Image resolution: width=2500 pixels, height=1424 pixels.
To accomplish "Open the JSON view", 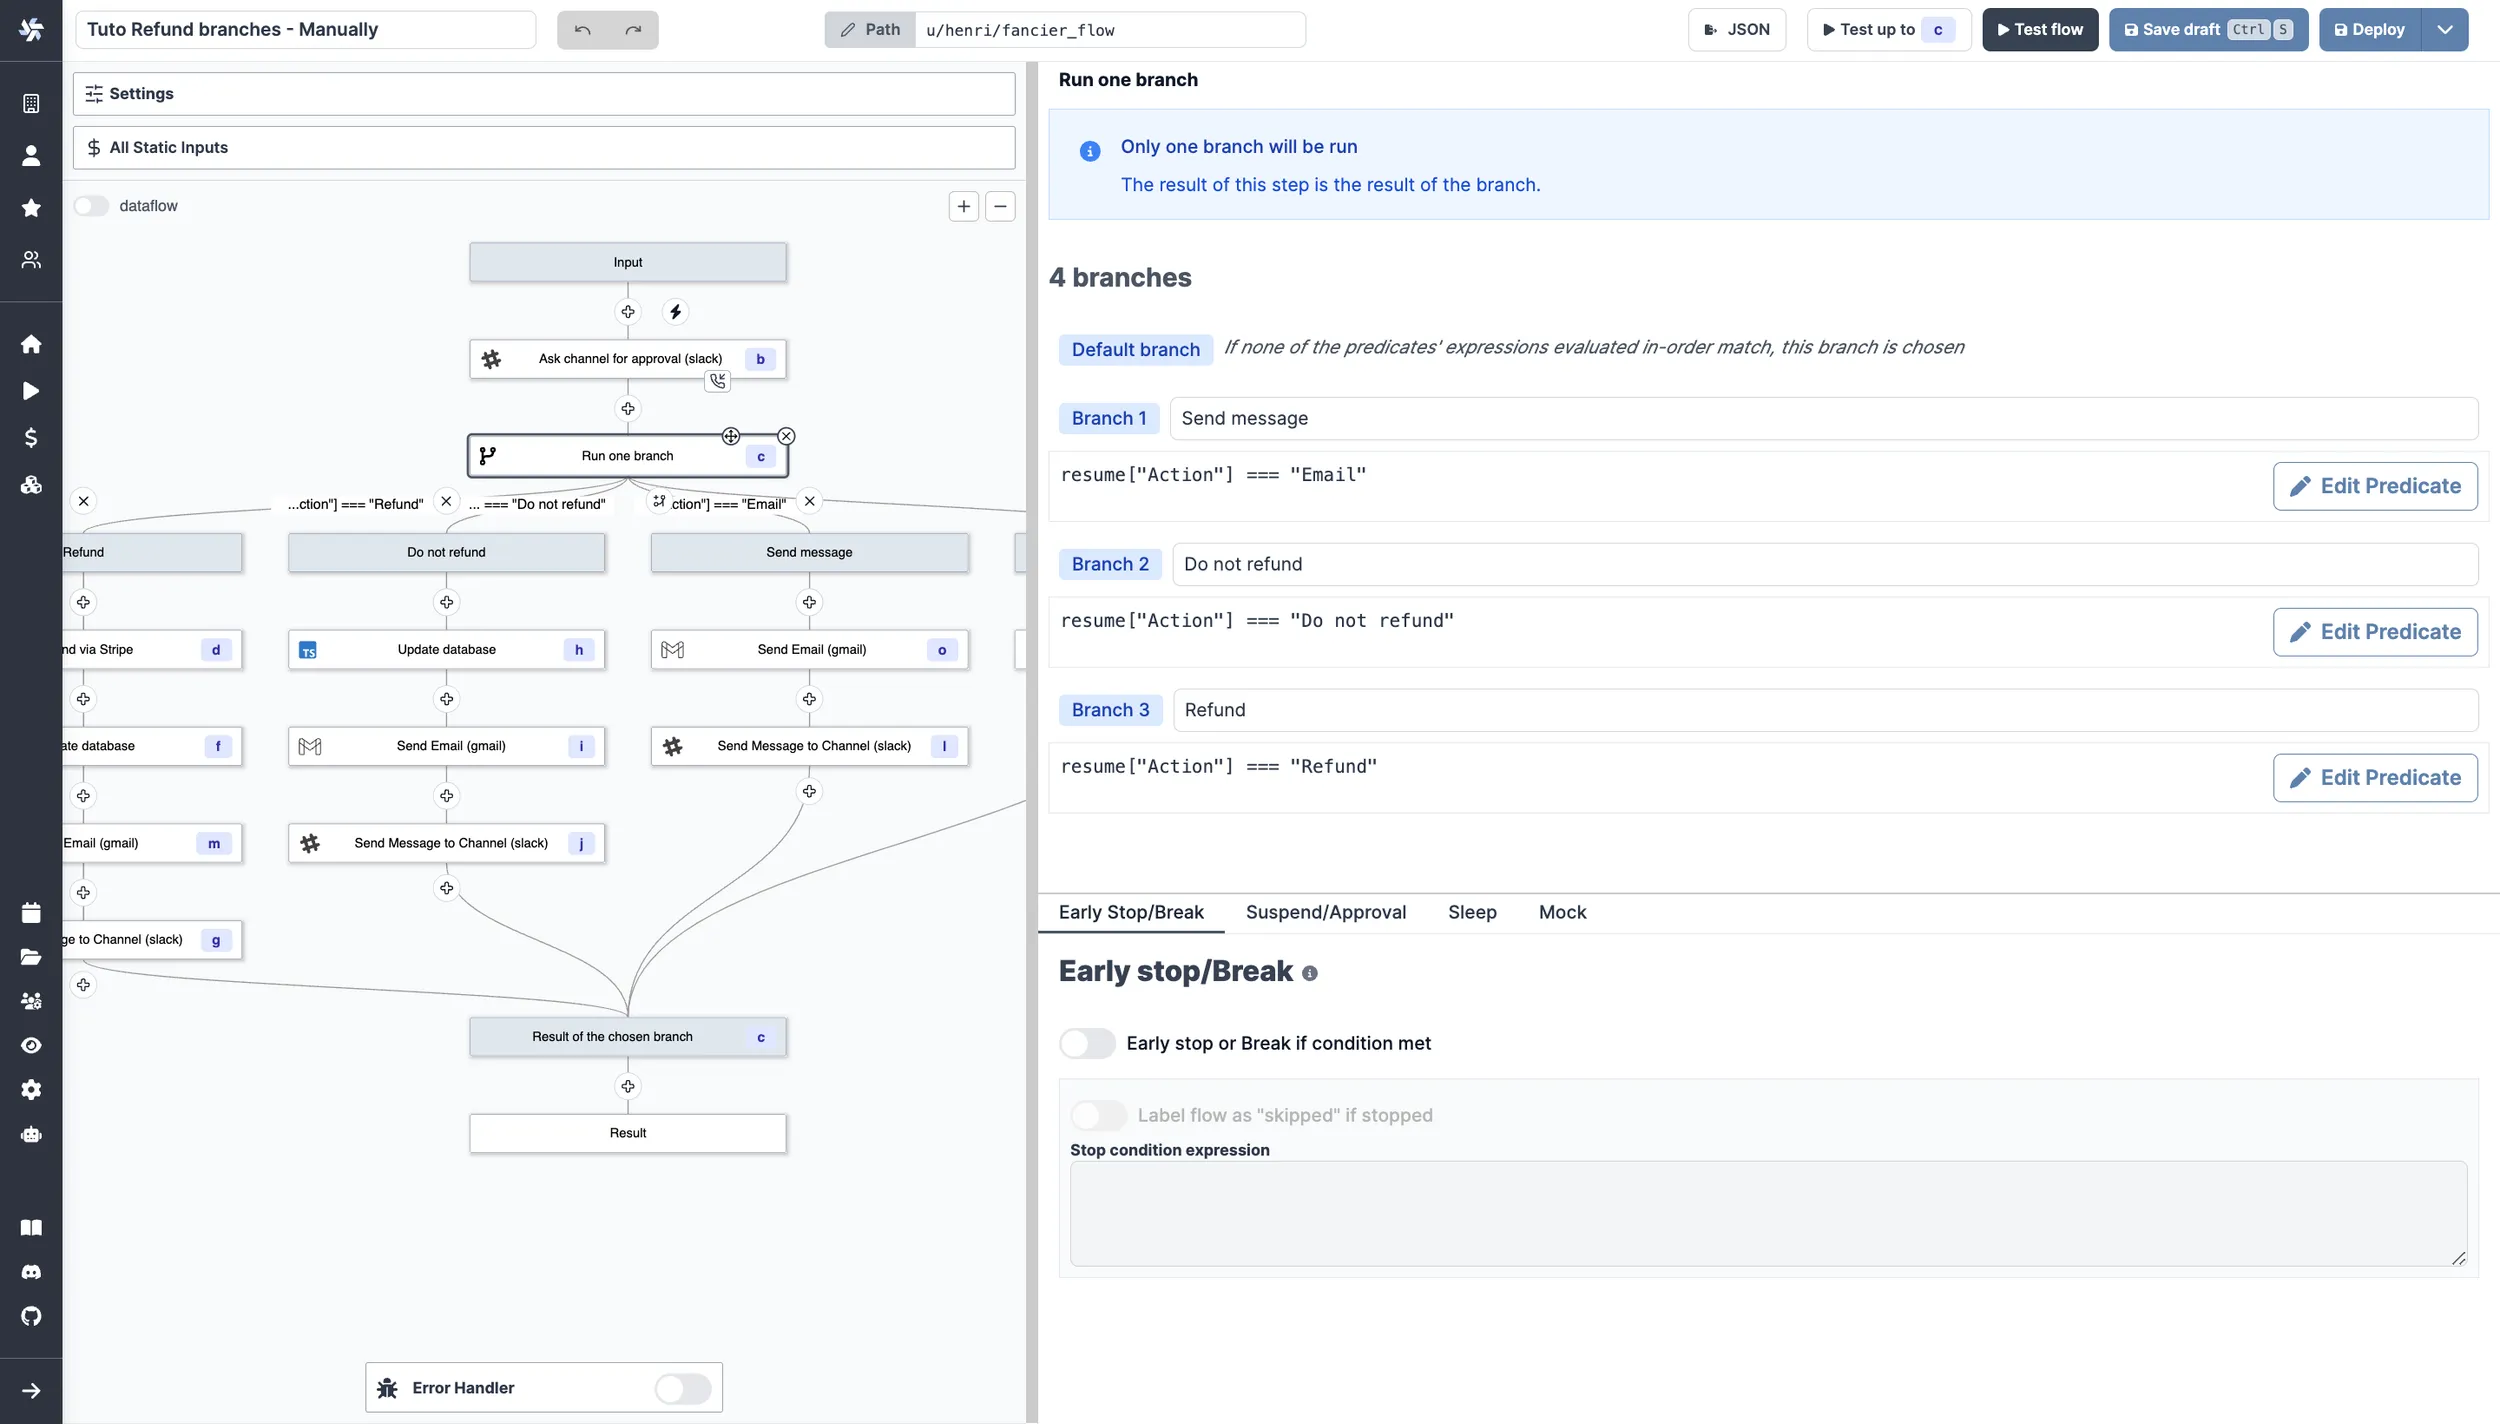I will [x=1738, y=29].
